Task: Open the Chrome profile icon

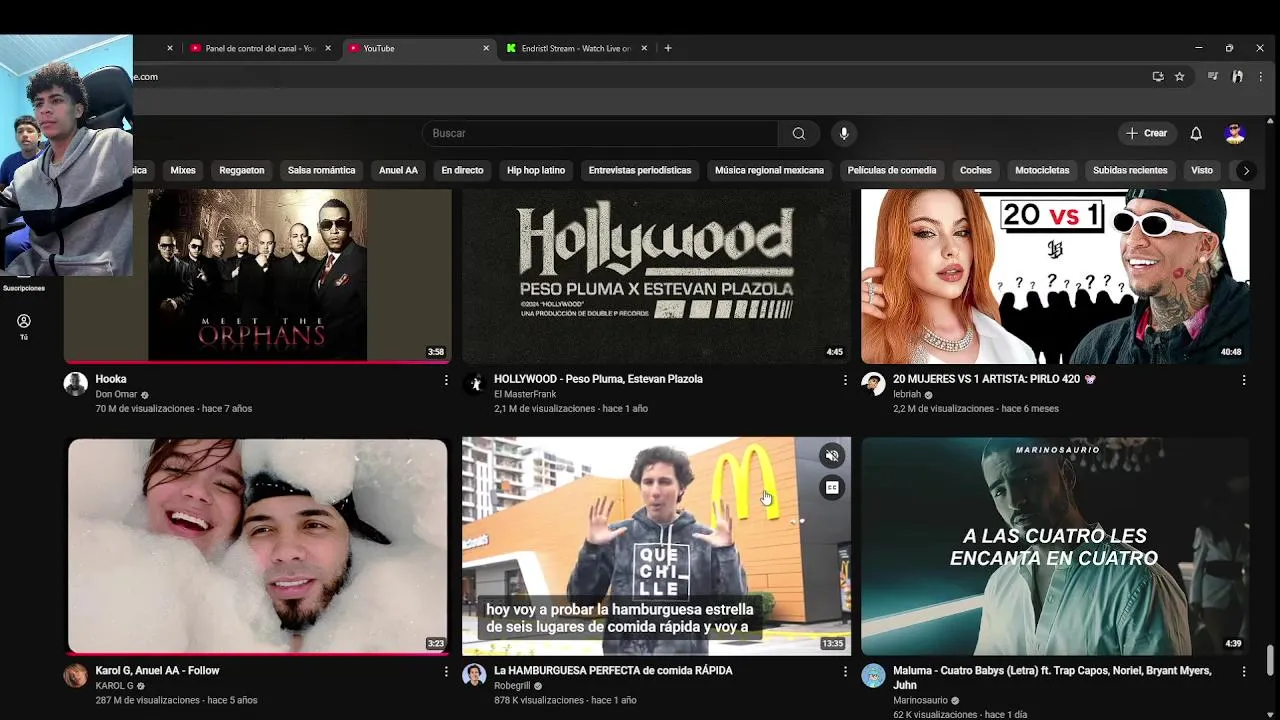Action: coord(1237,76)
